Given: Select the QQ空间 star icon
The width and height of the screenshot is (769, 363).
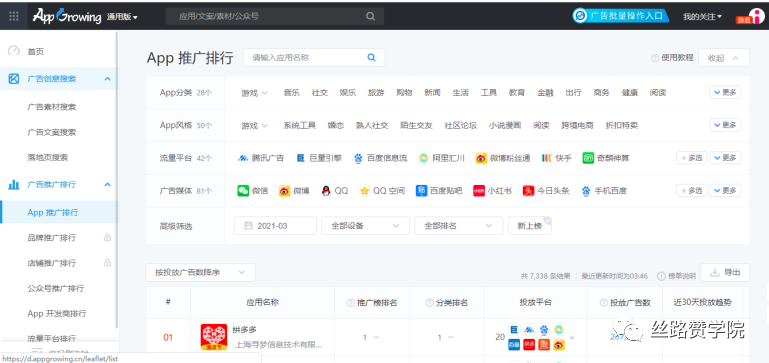Looking at the screenshot, I should click(x=364, y=191).
